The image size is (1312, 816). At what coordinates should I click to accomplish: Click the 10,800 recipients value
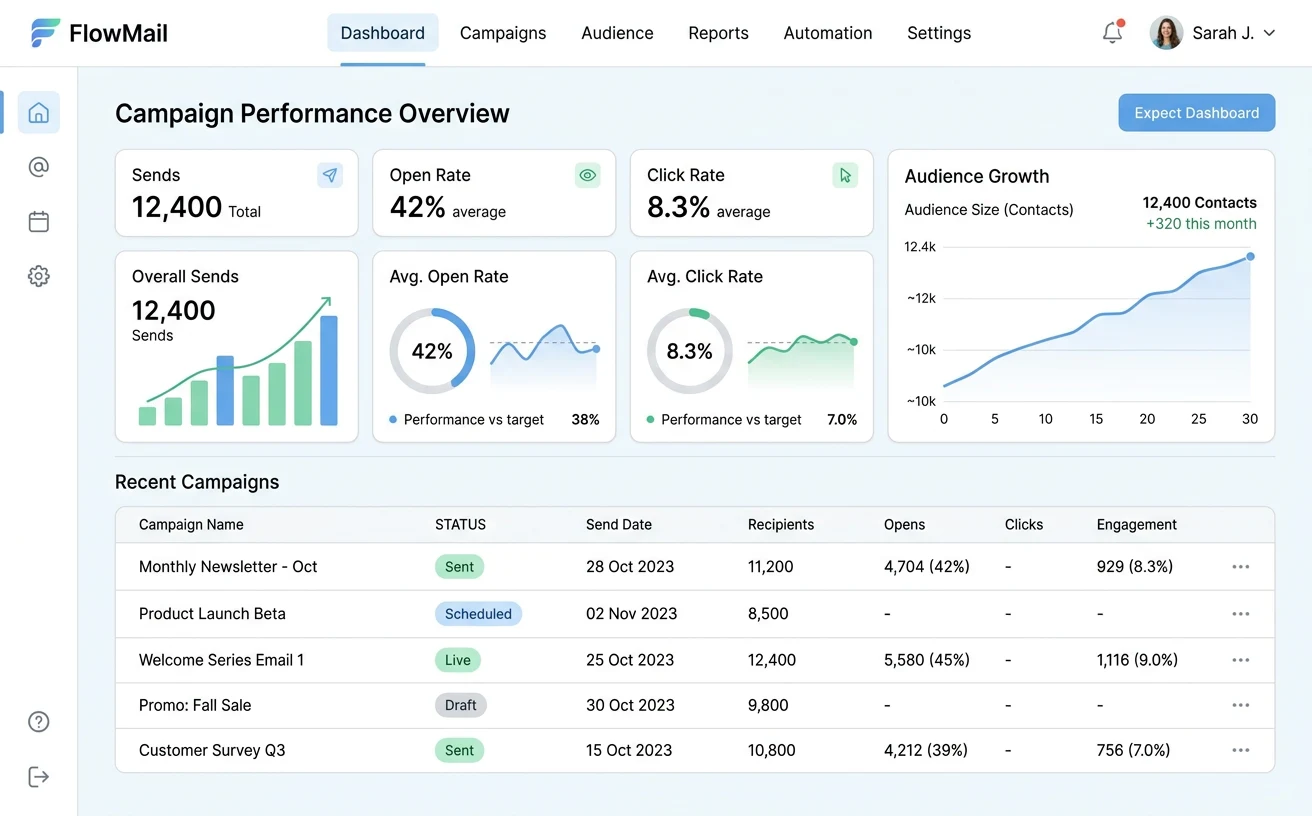tap(772, 750)
